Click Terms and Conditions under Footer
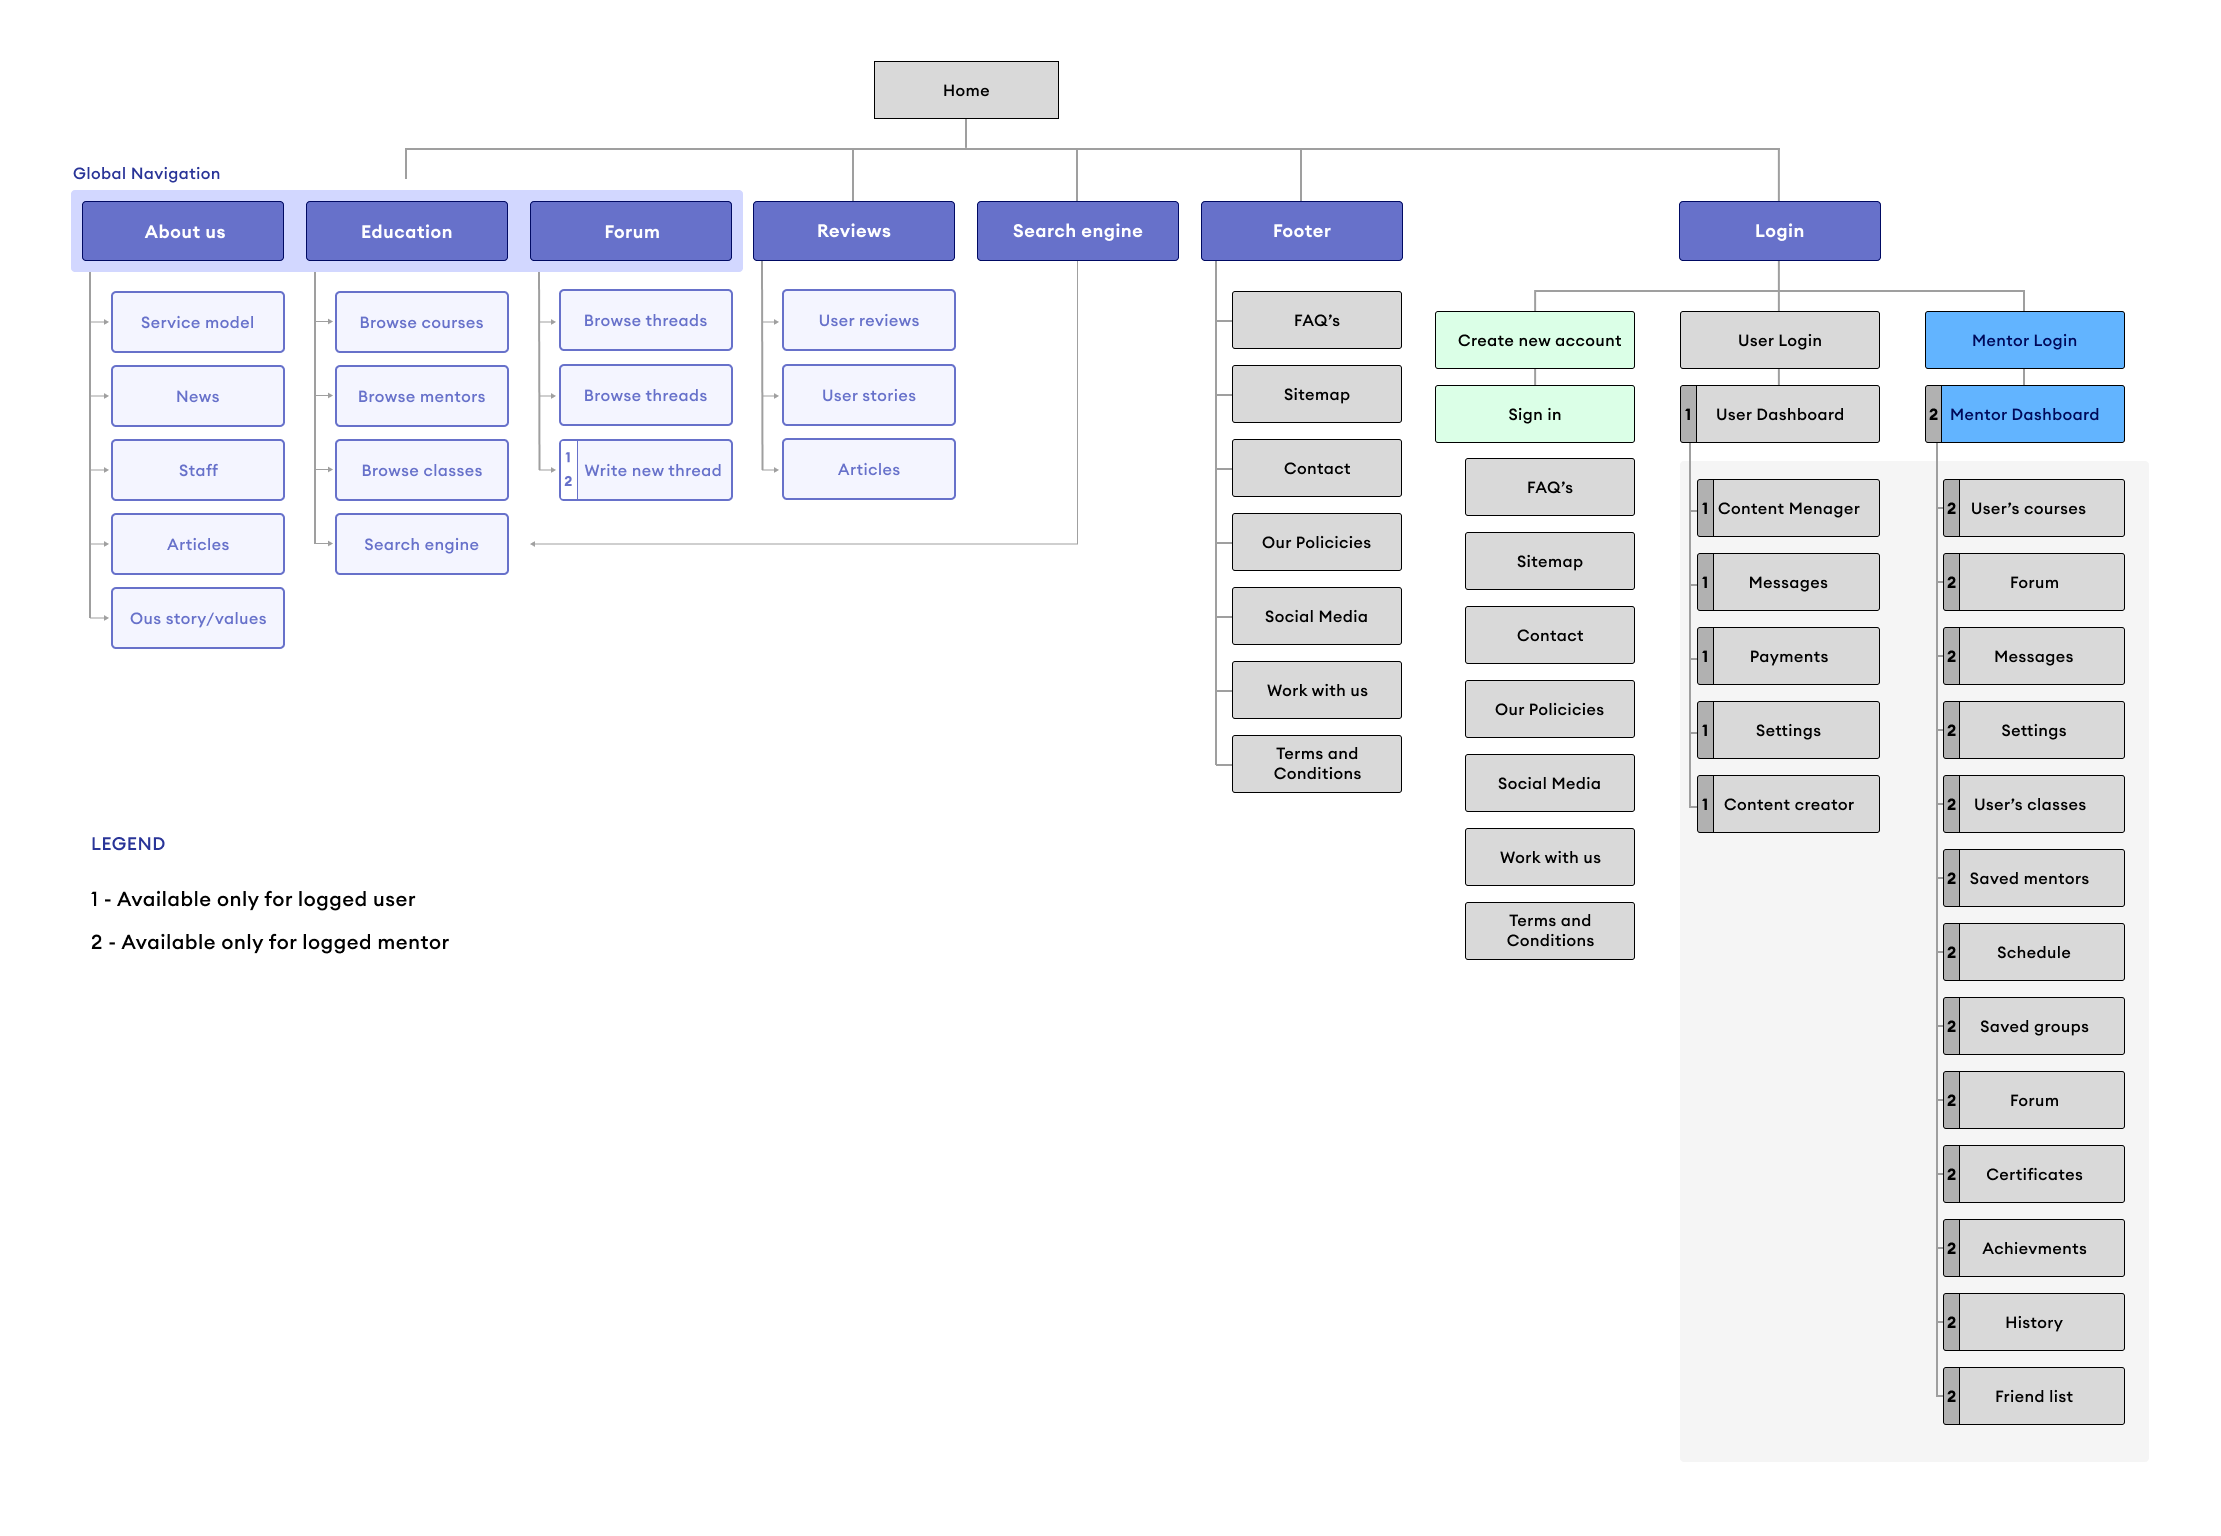Image resolution: width=2221 pixels, height=1536 pixels. (1316, 764)
